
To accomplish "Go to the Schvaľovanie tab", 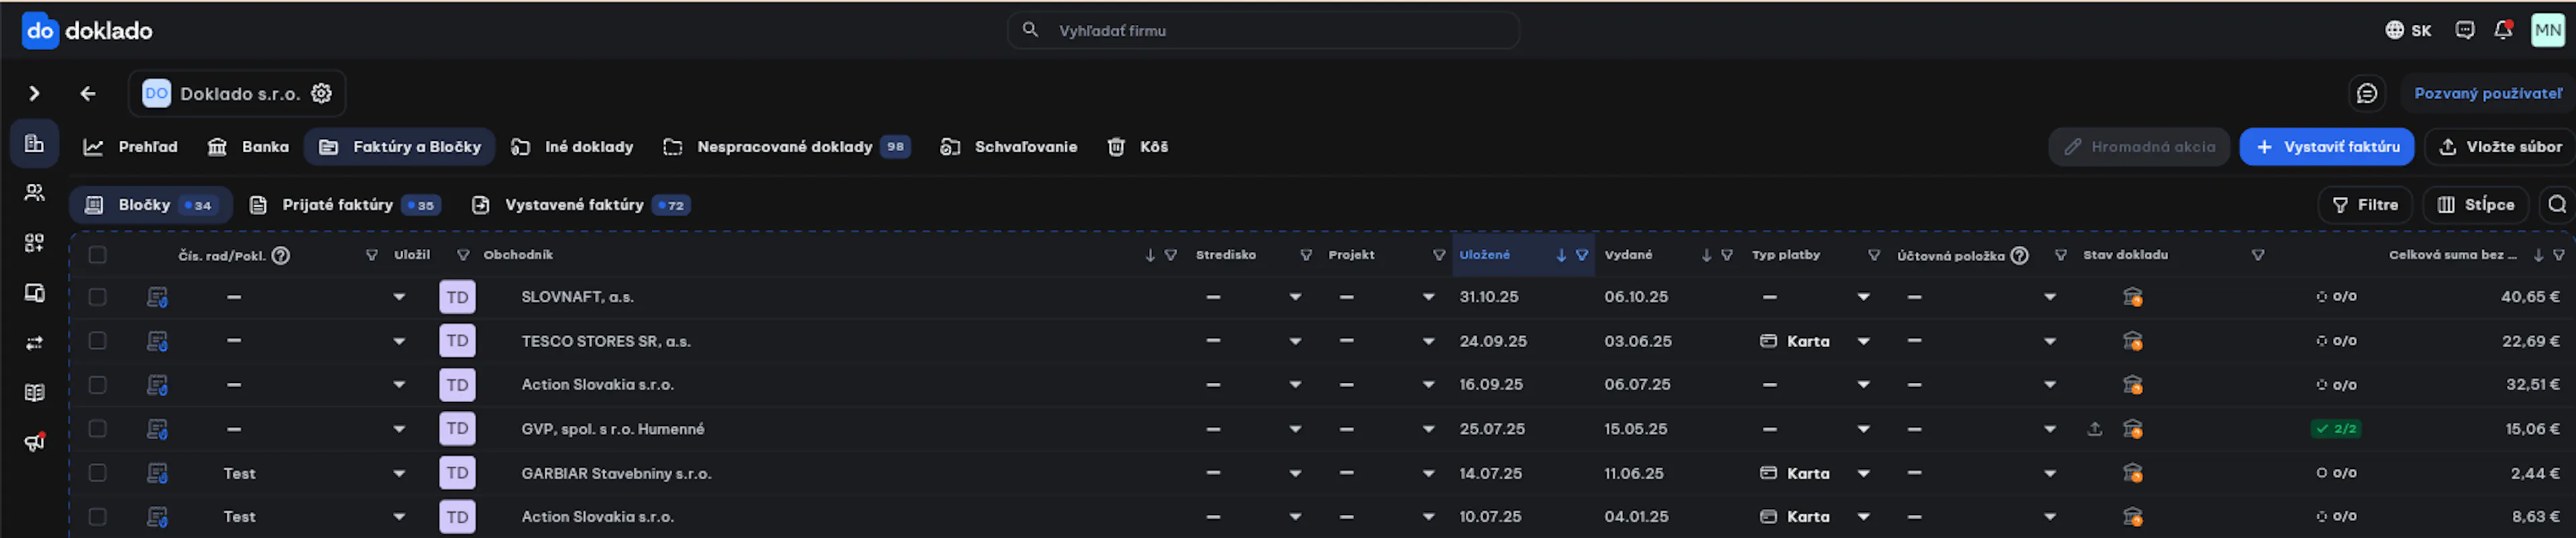I will coord(1008,147).
